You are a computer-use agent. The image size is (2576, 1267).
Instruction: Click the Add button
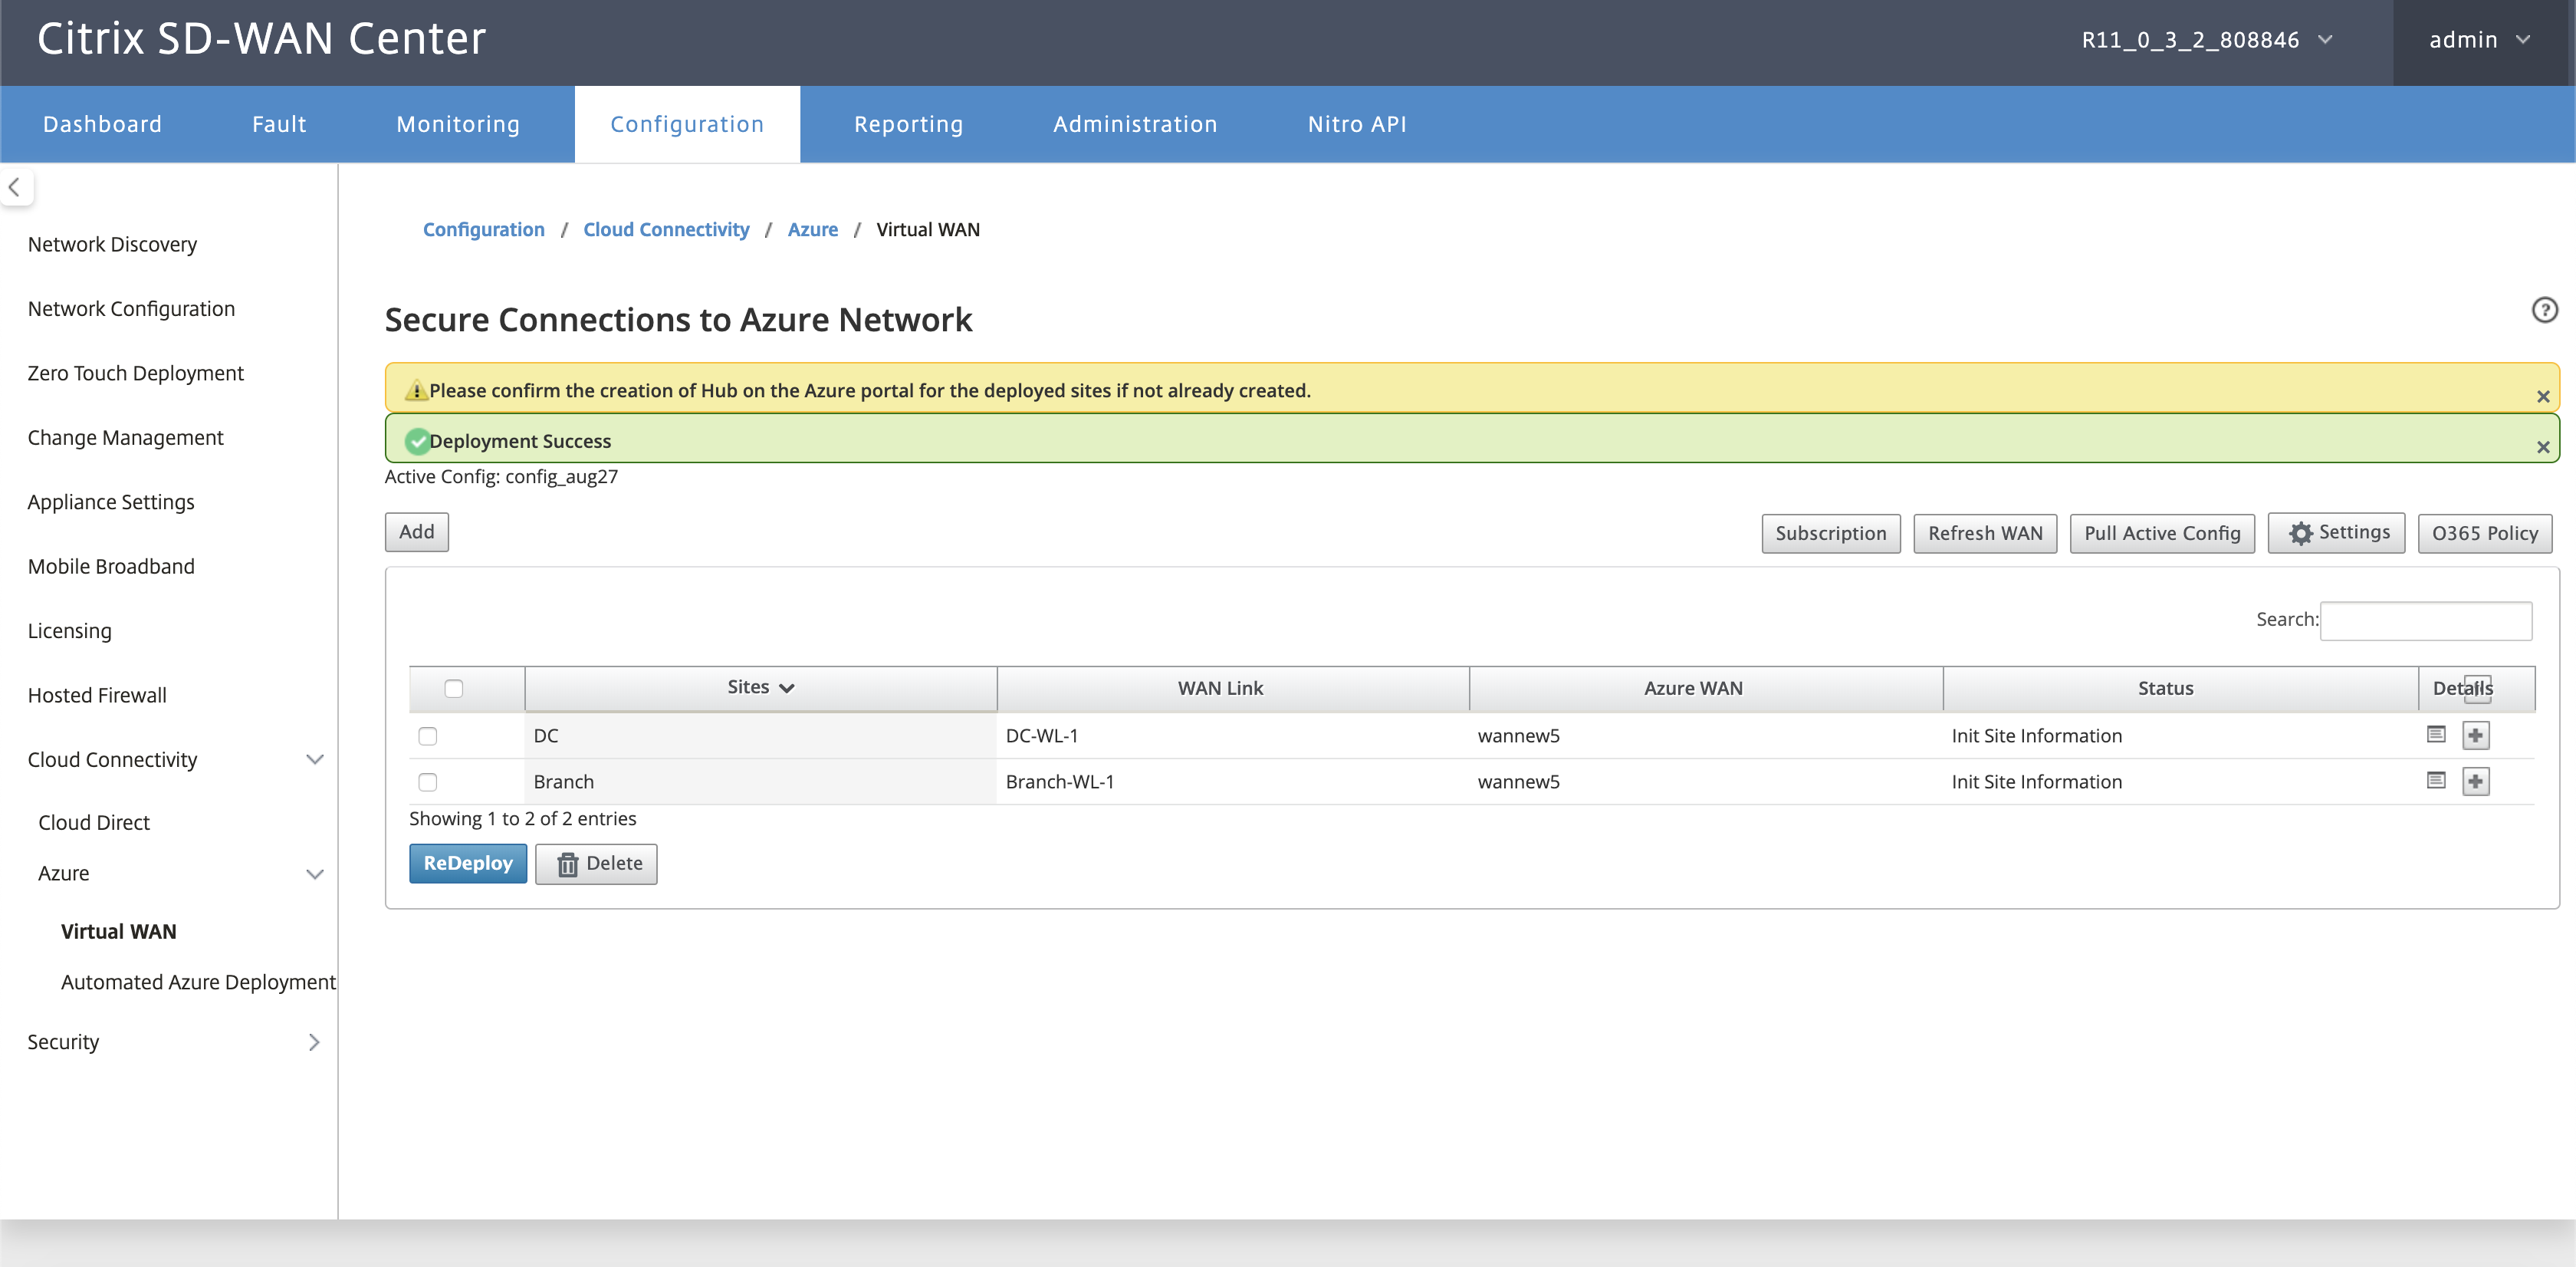click(x=417, y=532)
